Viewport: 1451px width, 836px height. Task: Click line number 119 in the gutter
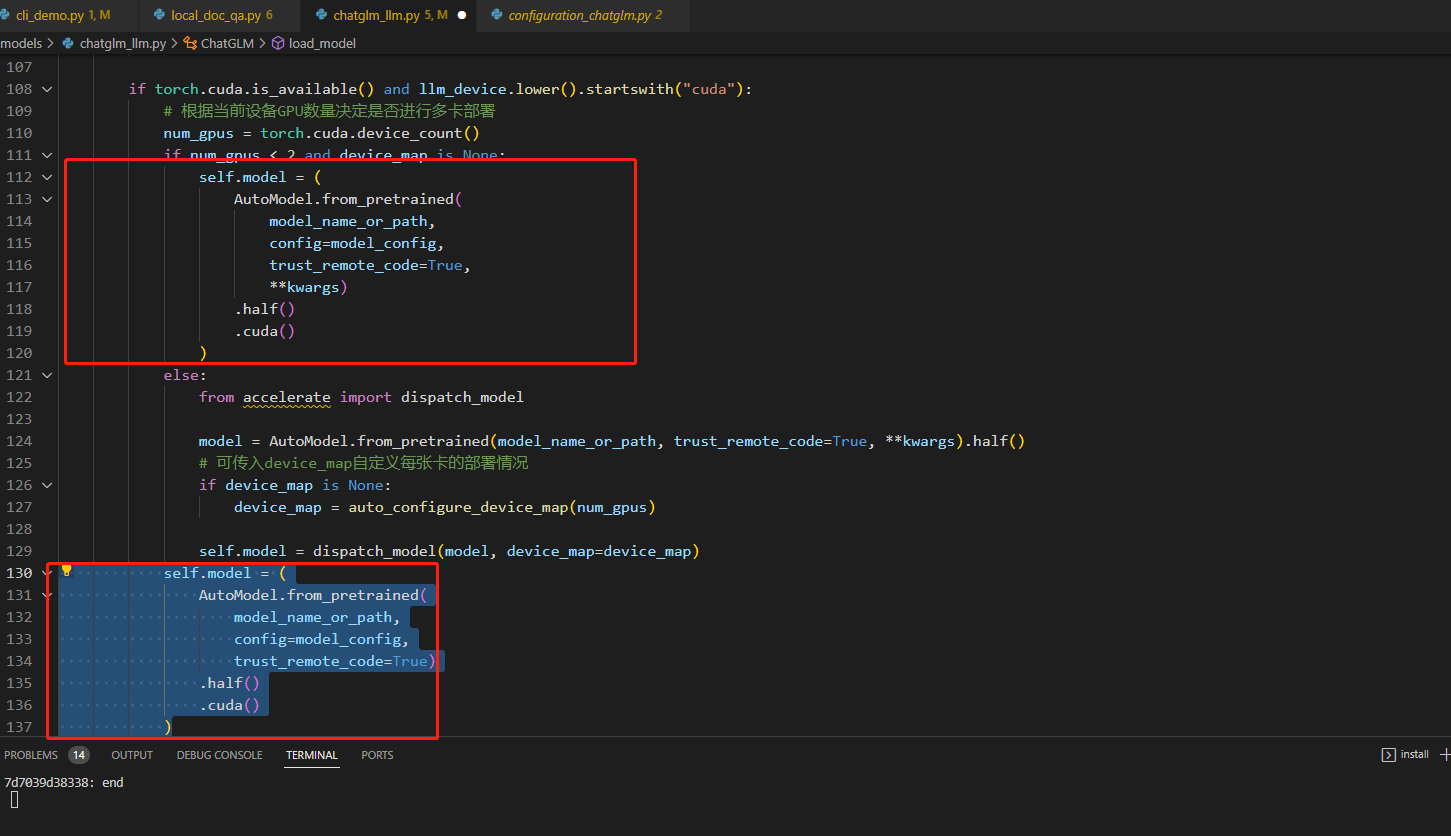(x=19, y=331)
